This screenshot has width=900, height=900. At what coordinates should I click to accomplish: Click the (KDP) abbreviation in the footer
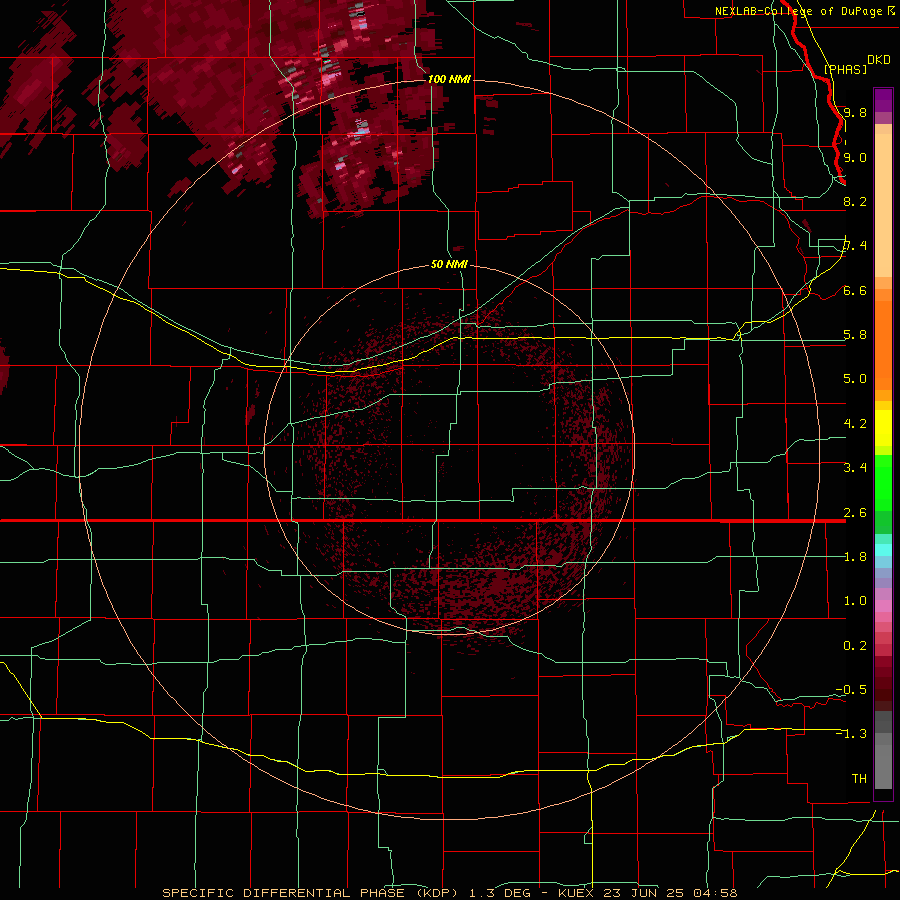point(435,893)
